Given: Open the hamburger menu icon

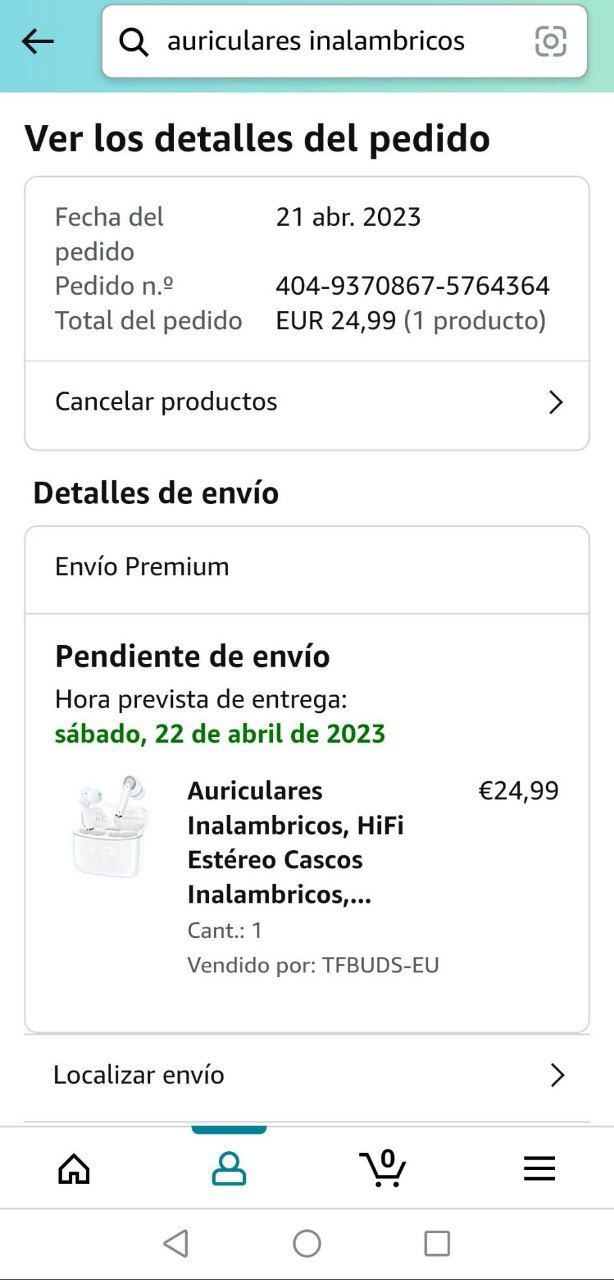Looking at the screenshot, I should pyautogui.click(x=539, y=1168).
